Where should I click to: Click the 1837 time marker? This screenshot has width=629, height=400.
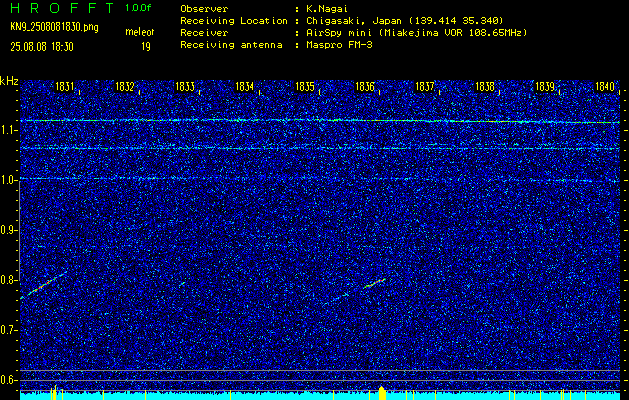(424, 87)
